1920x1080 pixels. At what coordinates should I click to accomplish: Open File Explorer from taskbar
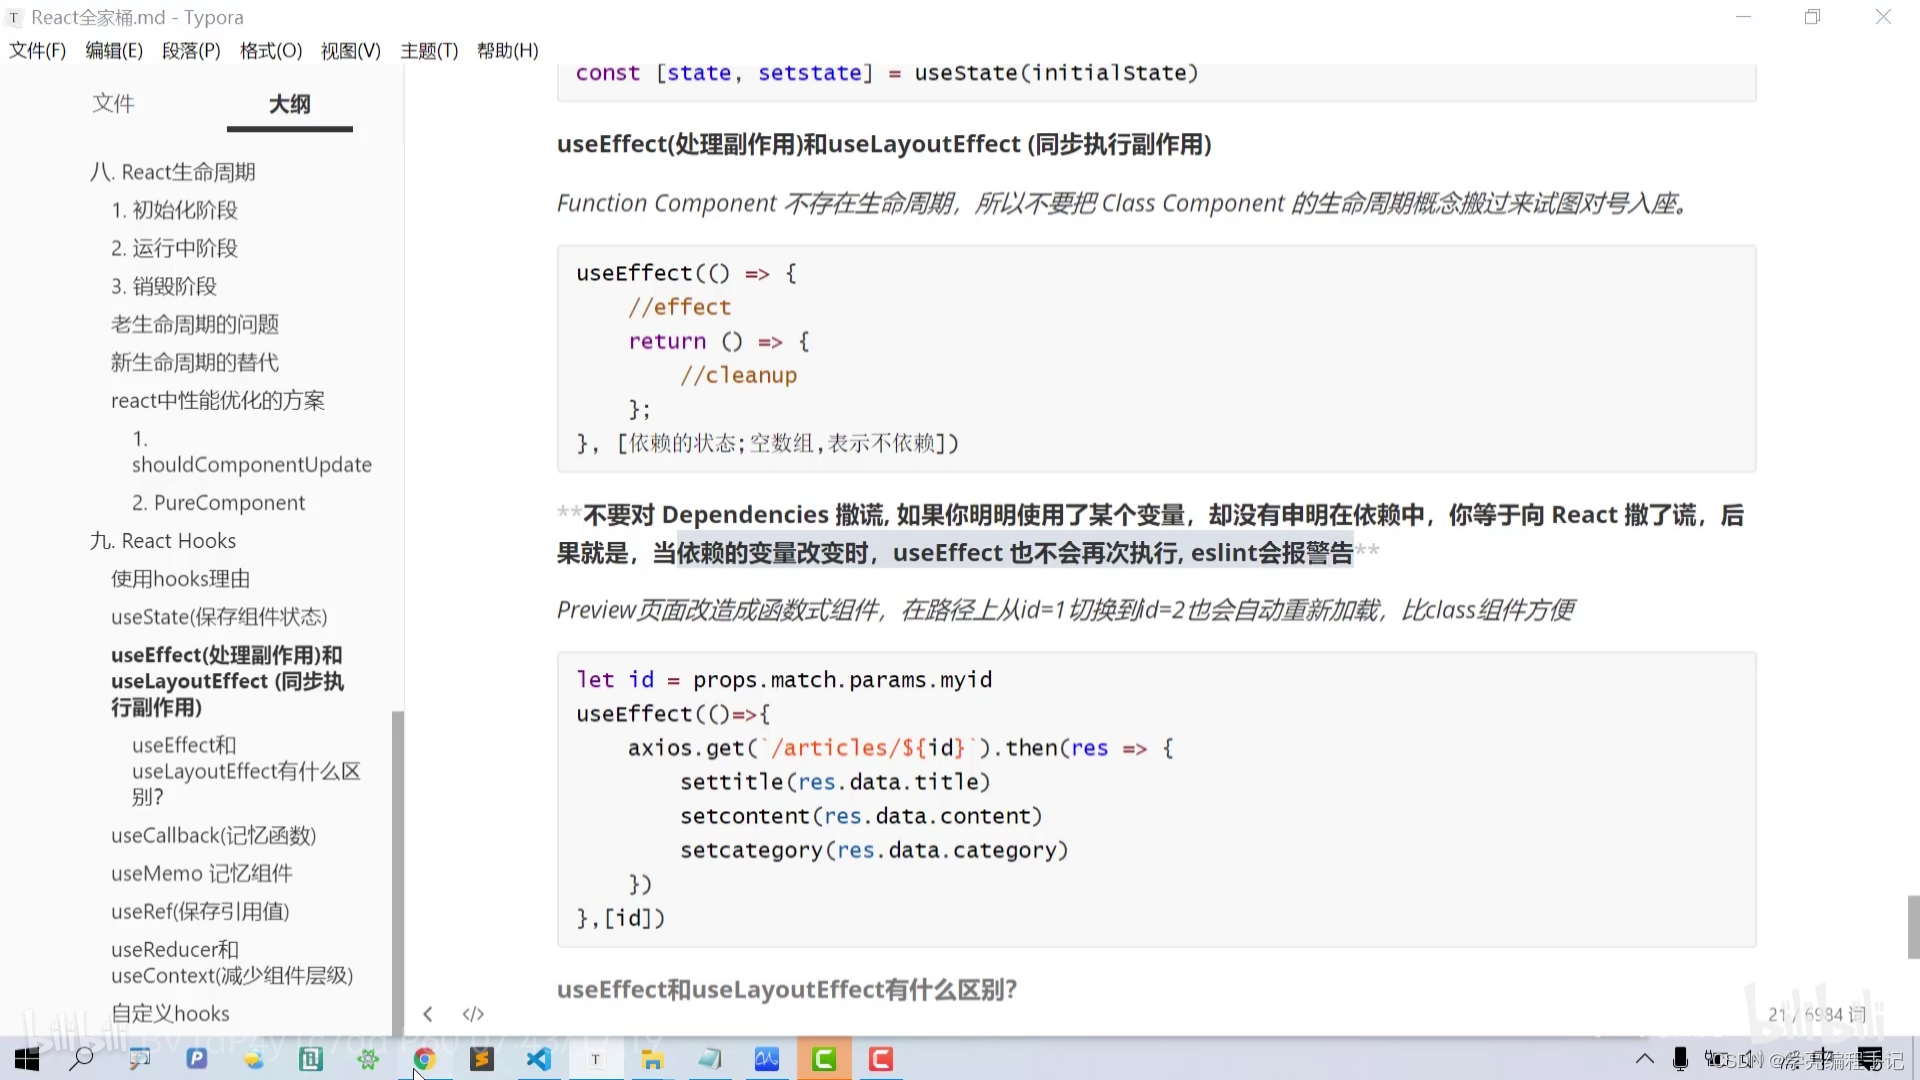[653, 1059]
